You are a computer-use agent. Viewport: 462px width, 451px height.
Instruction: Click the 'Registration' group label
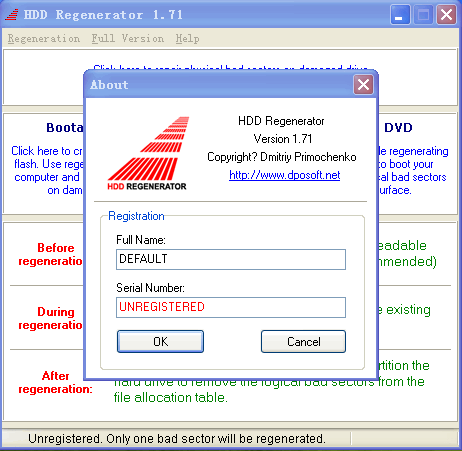coord(136,216)
